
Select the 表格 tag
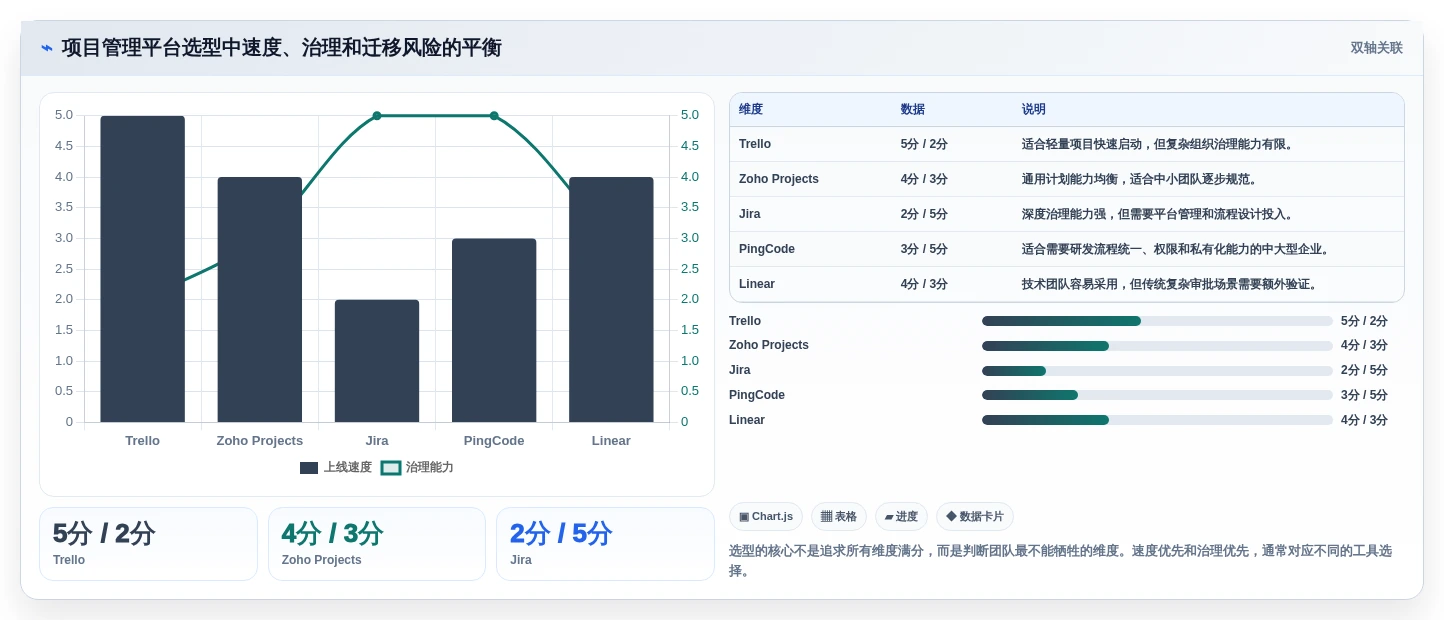pos(839,517)
